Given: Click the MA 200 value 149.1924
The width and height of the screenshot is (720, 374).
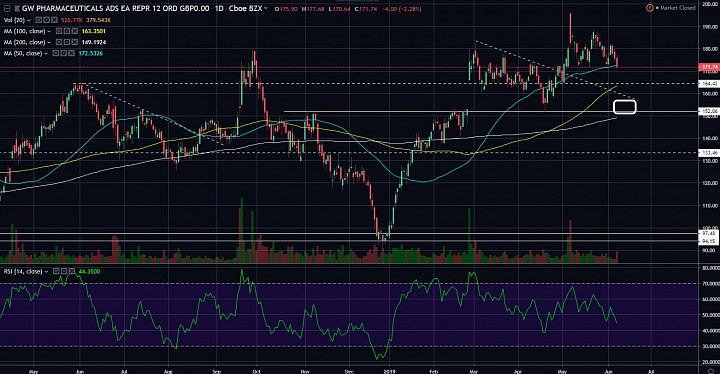Looking at the screenshot, I should (x=94, y=42).
